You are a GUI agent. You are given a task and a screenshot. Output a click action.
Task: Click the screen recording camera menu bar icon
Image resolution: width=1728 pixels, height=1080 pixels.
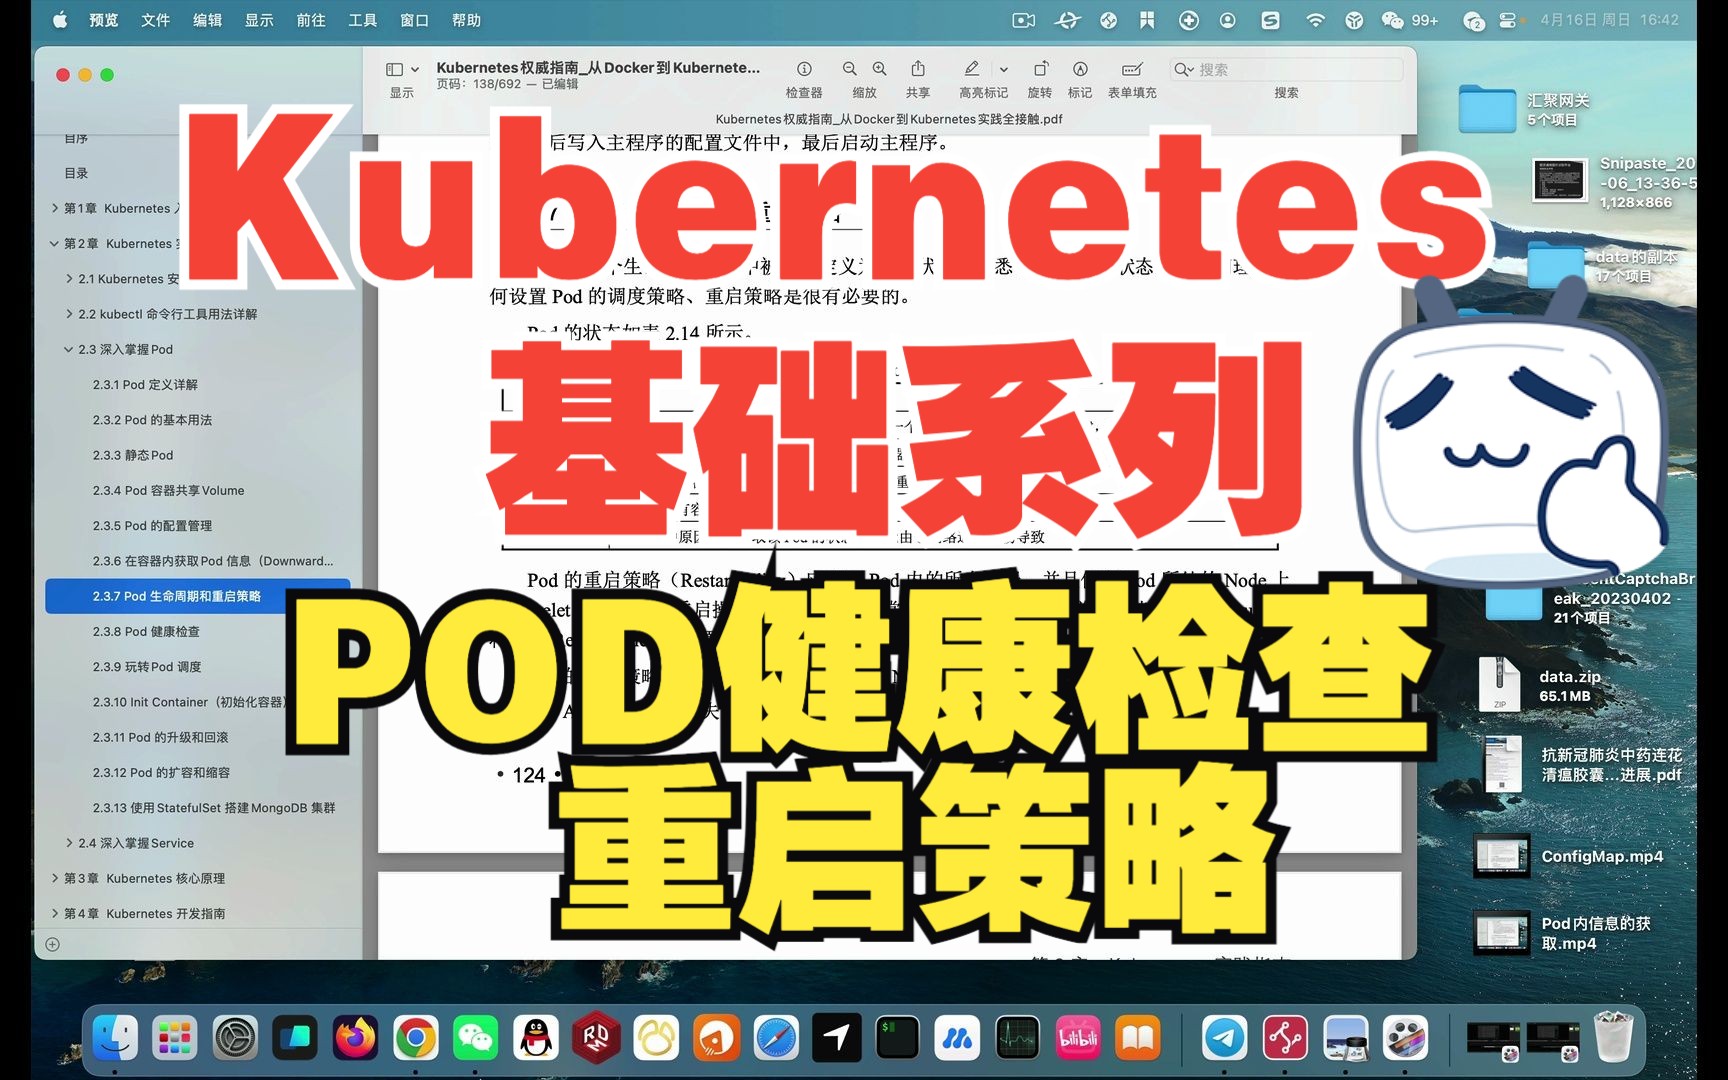[1023, 20]
